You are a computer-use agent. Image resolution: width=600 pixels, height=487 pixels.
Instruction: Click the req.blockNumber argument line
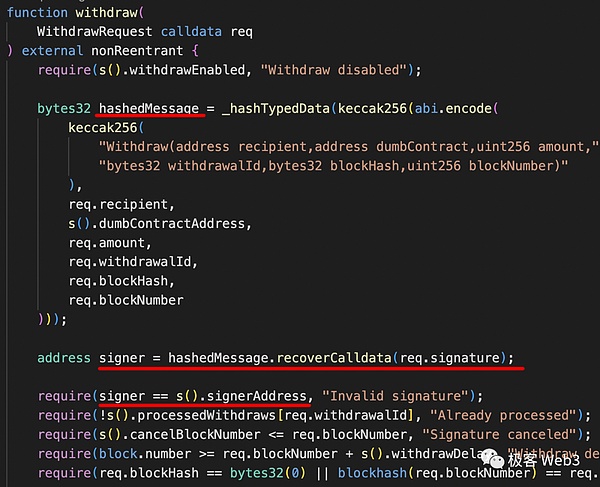126,301
